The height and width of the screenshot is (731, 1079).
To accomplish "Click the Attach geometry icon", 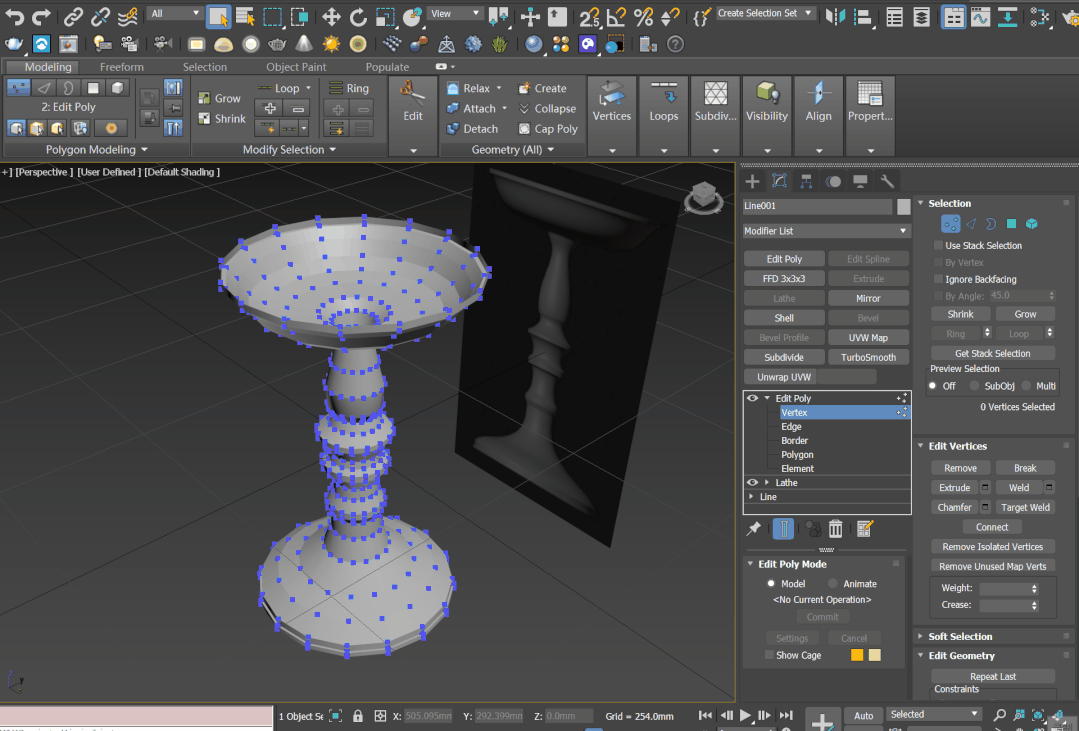I will pyautogui.click(x=452, y=108).
